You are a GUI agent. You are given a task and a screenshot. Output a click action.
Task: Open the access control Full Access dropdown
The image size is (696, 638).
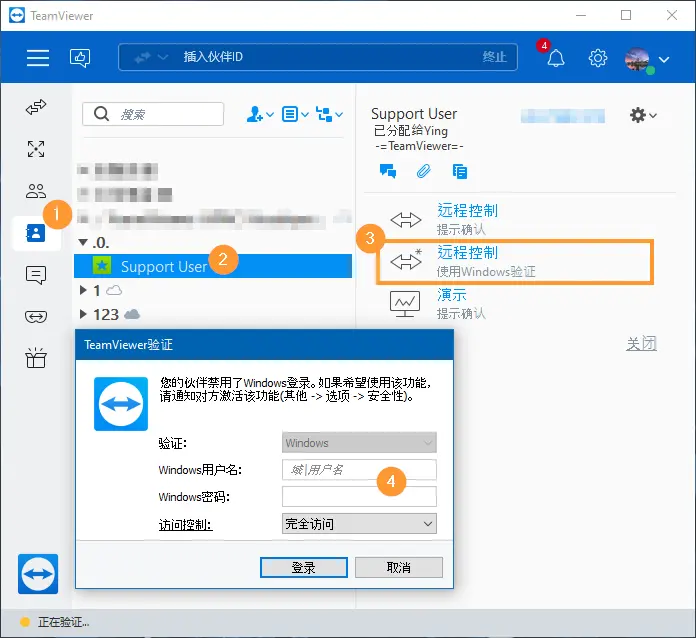359,524
